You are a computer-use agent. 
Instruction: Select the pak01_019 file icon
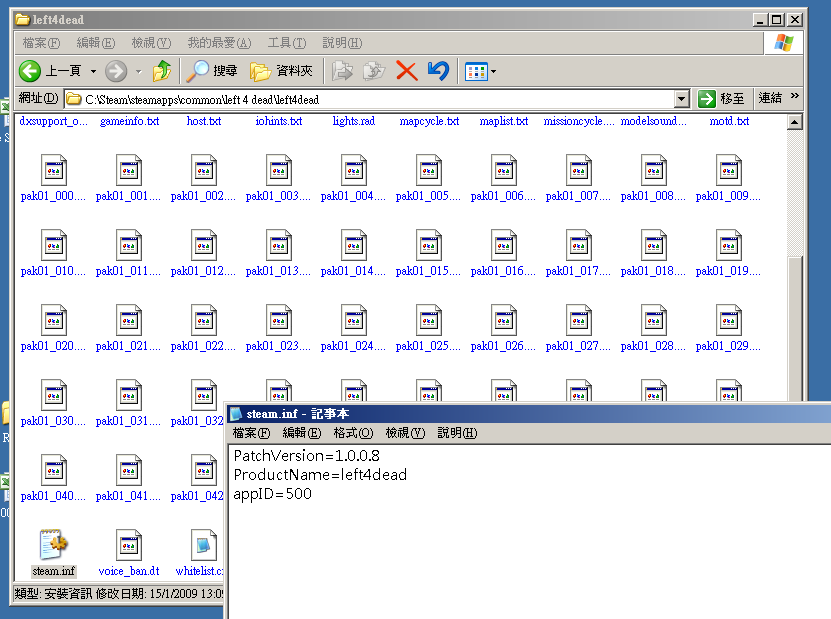click(728, 246)
